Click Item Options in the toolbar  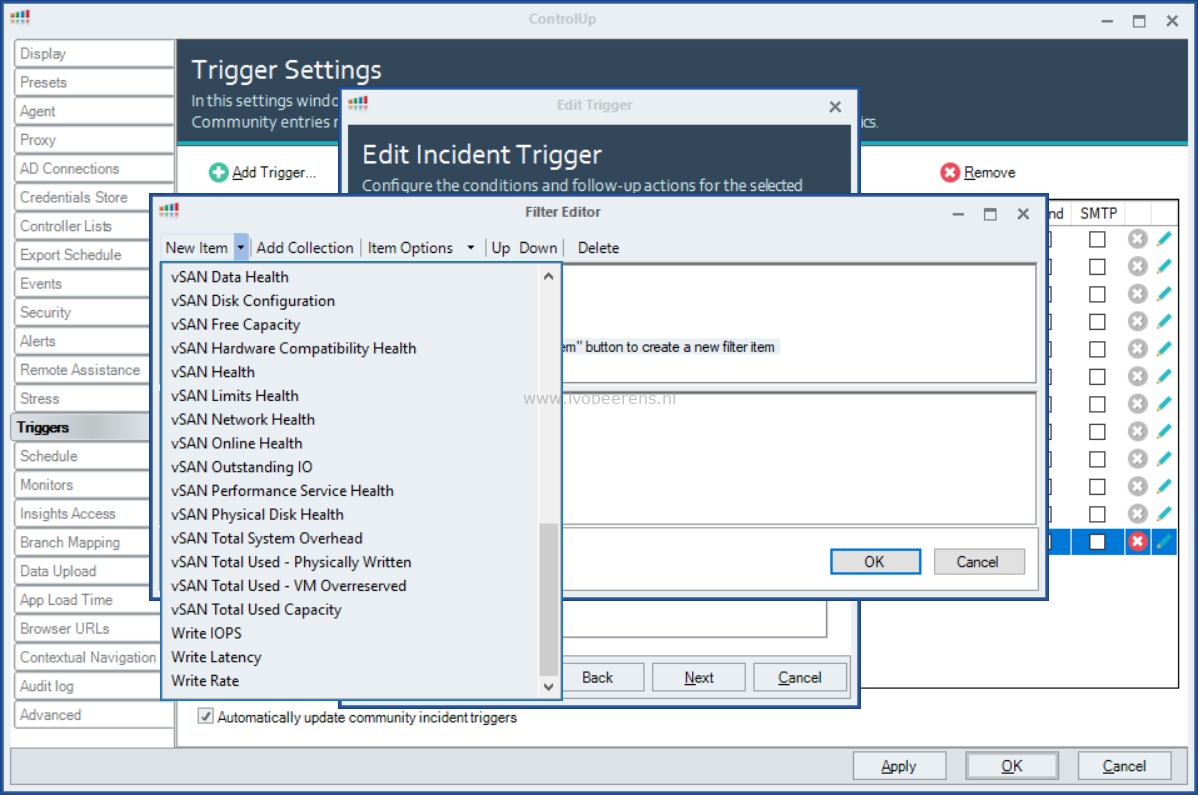click(x=410, y=247)
